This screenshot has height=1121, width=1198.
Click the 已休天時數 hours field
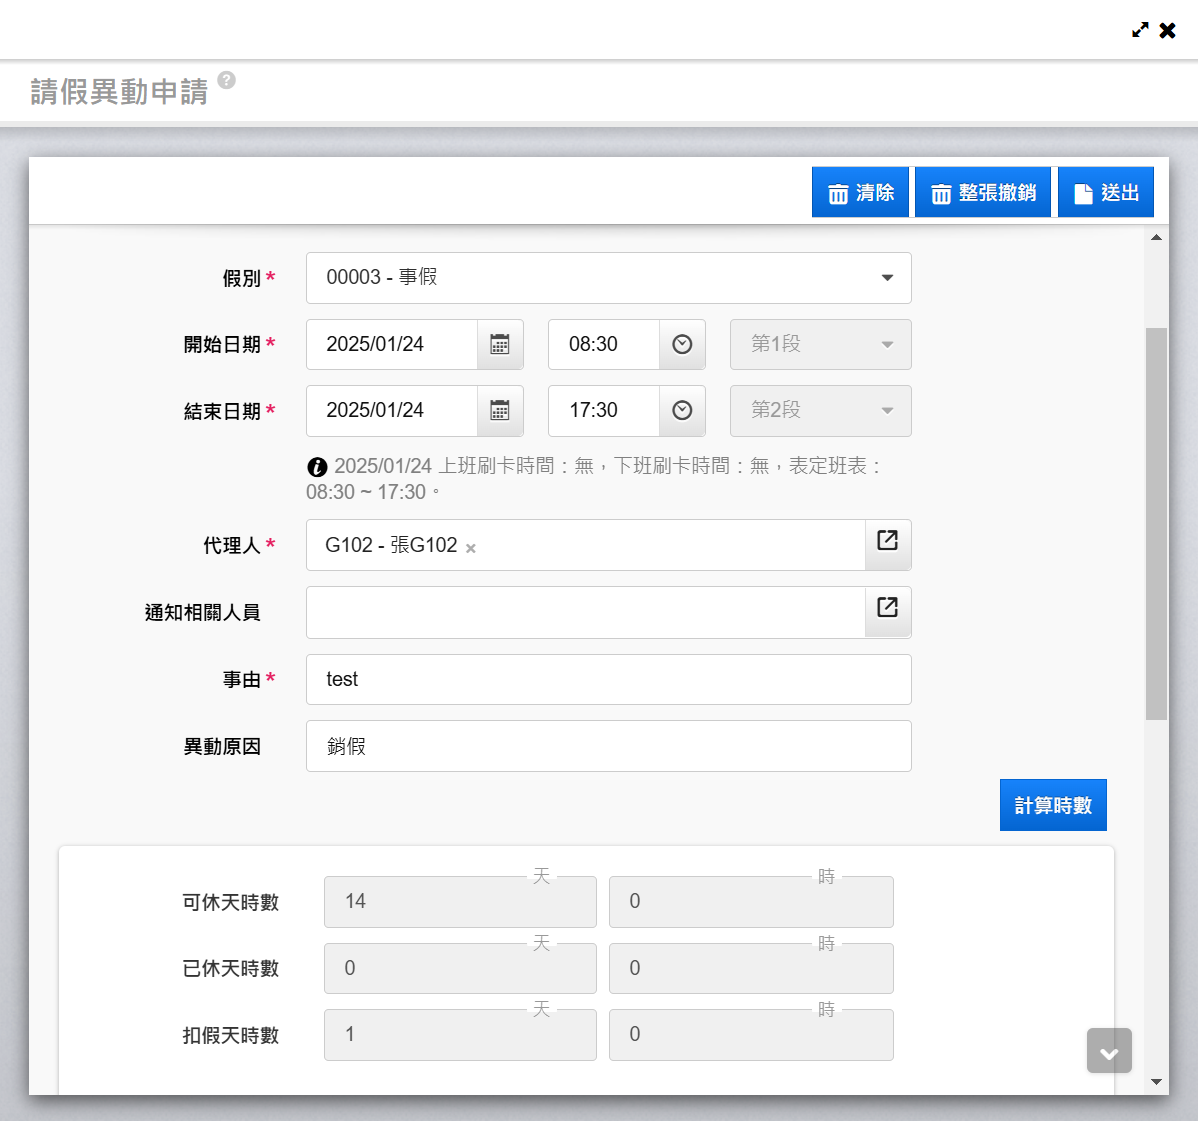point(751,968)
